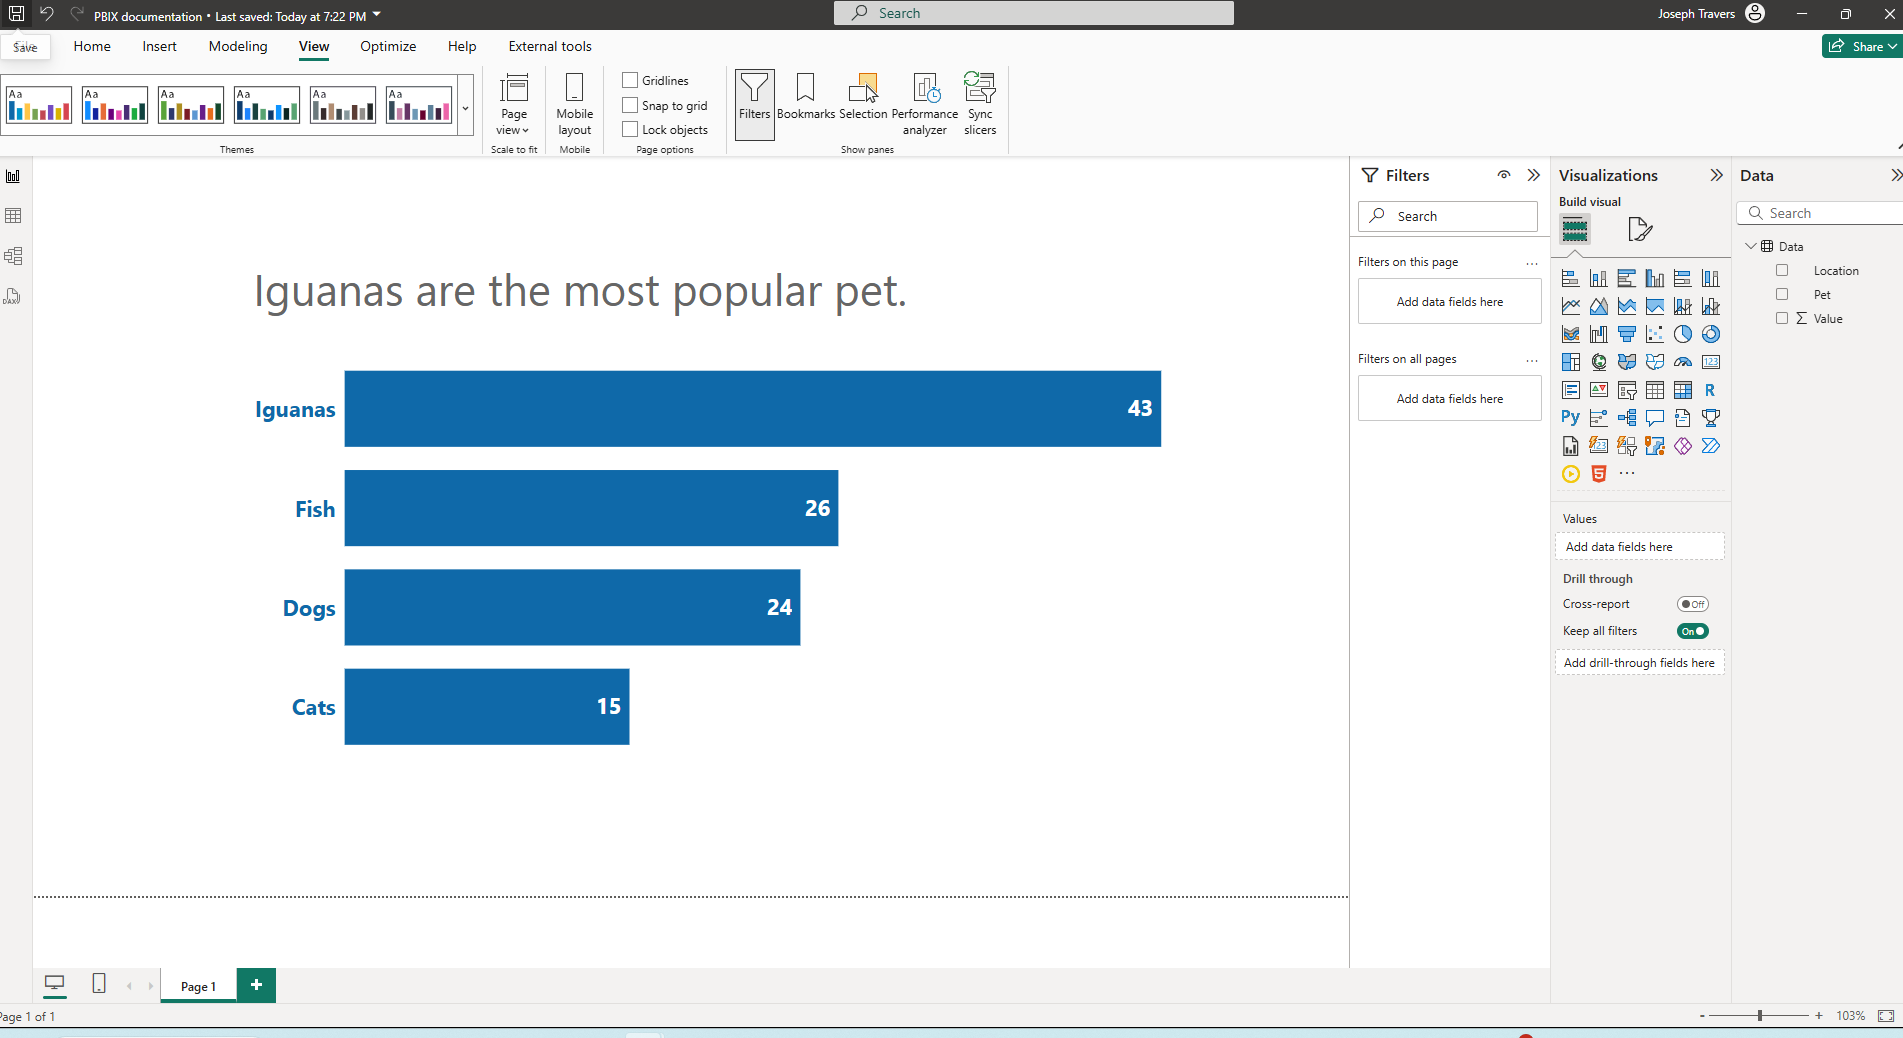Screen dimensions: 1903x1038
Task: Open Model view from the left sidebar
Action: coord(13,255)
